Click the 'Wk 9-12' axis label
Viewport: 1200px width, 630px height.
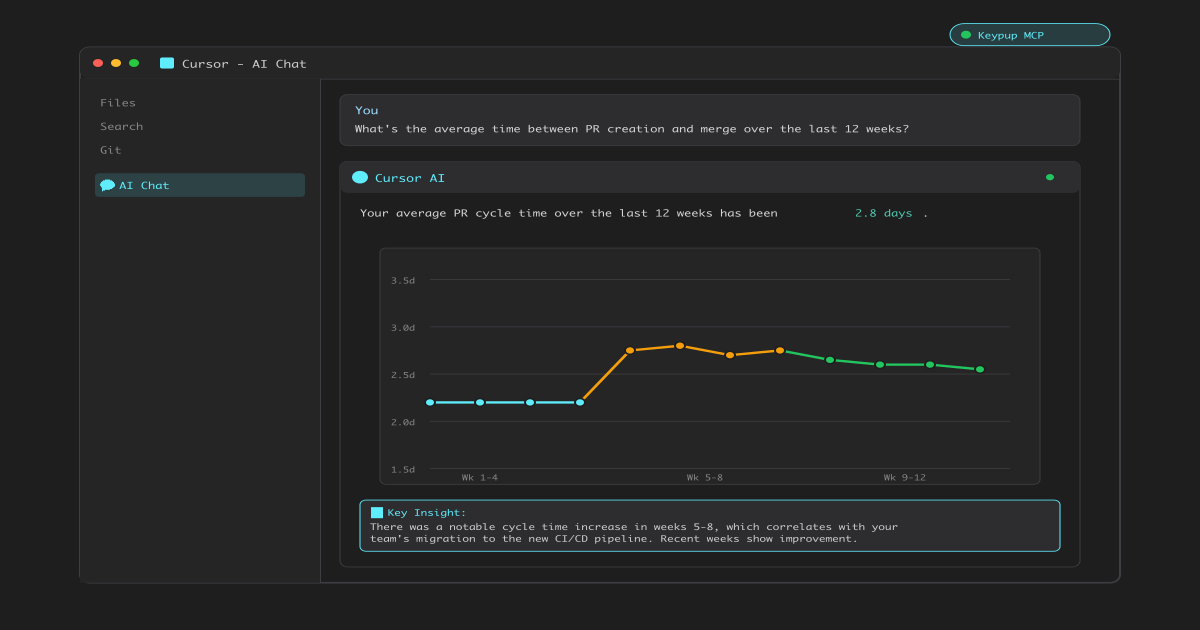905,477
